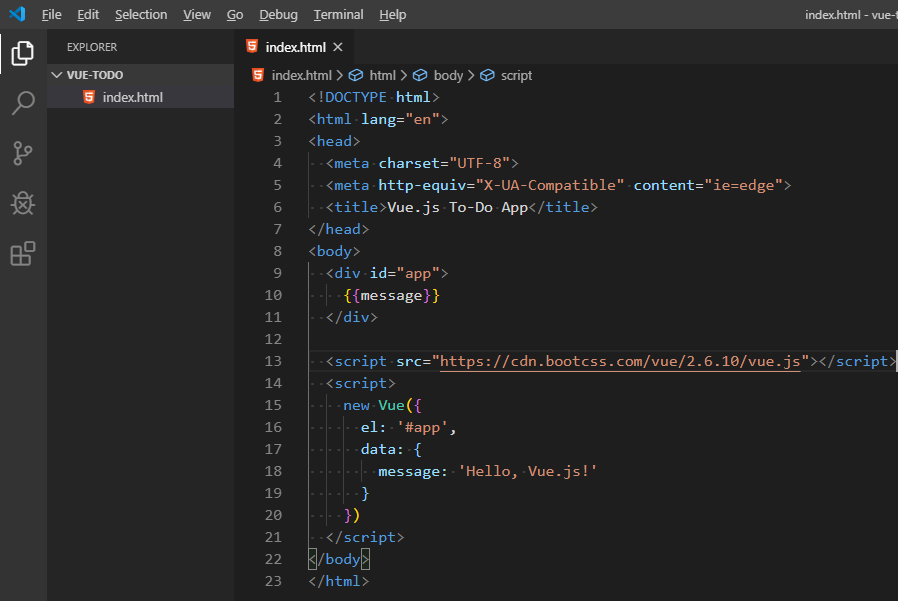
Task: Close the index.html tab
Action: point(336,46)
